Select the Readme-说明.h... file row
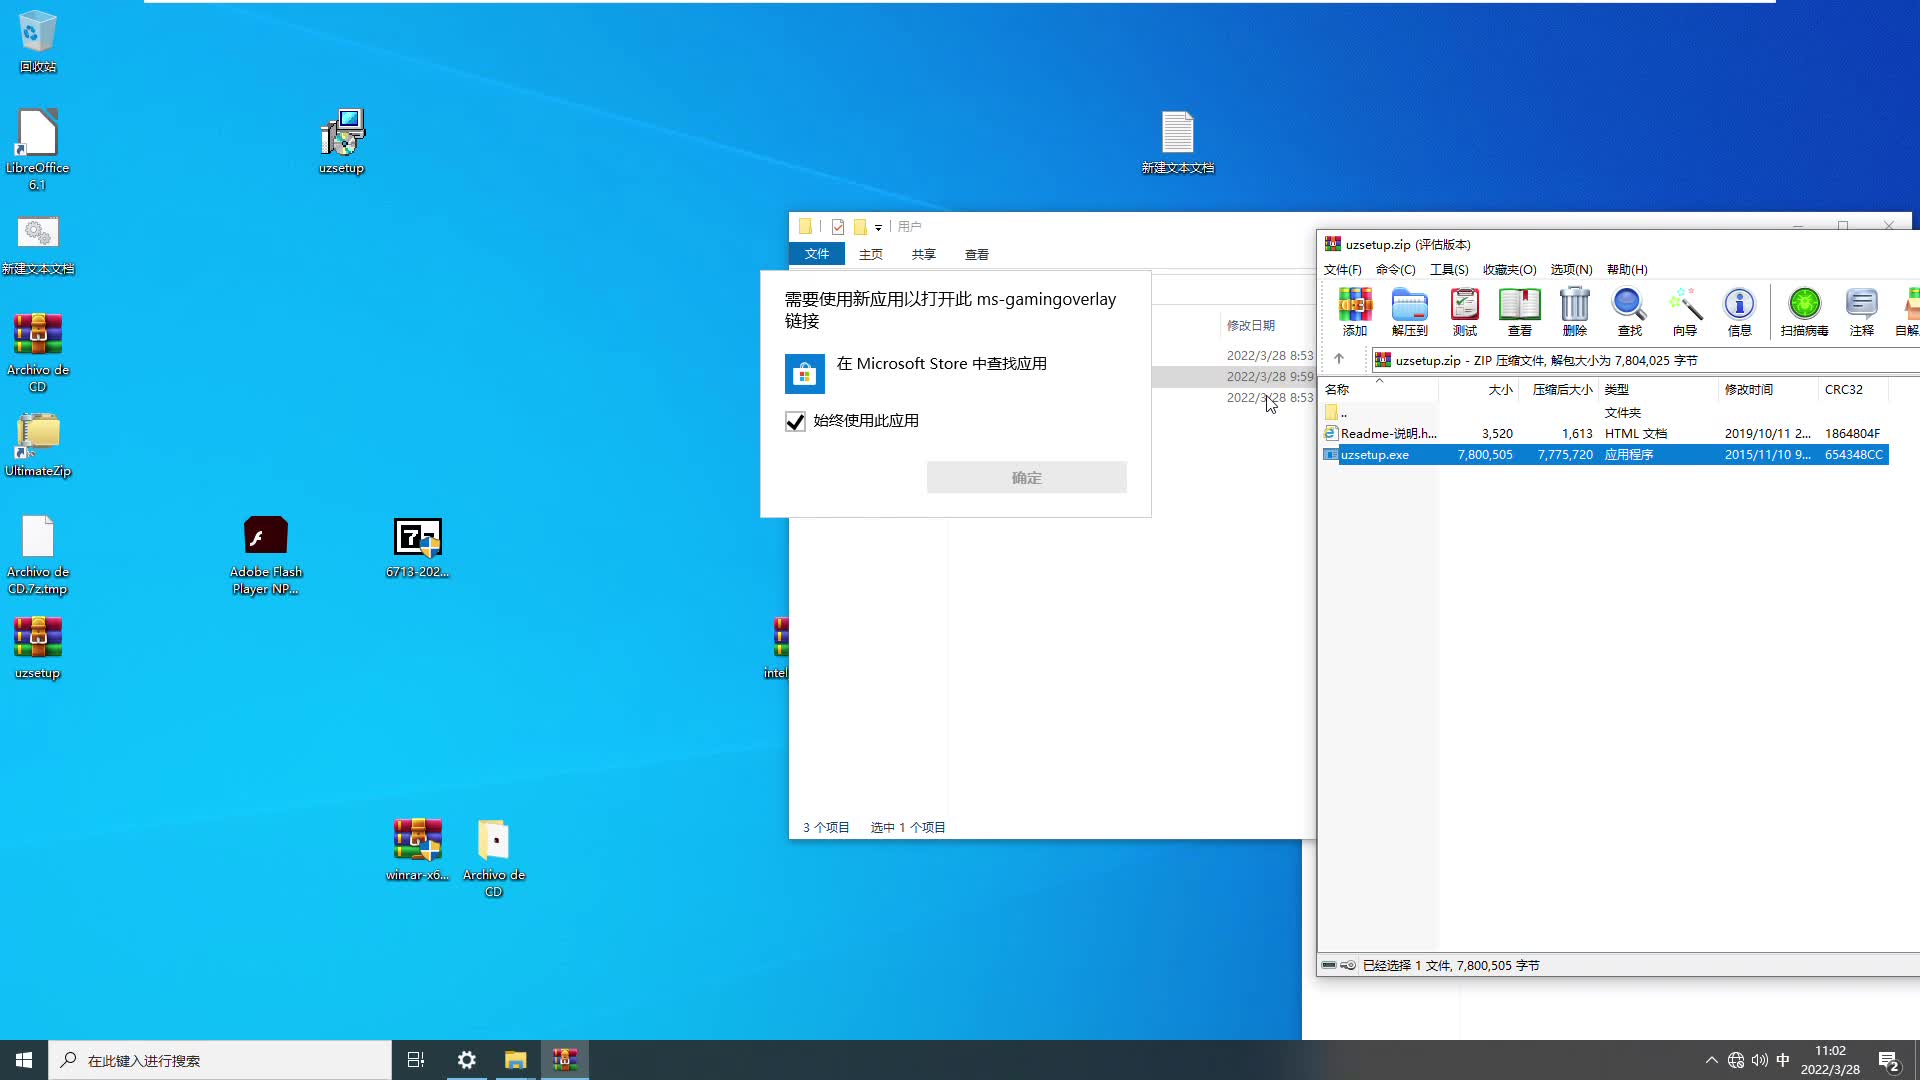1920x1080 pixels. click(1605, 434)
